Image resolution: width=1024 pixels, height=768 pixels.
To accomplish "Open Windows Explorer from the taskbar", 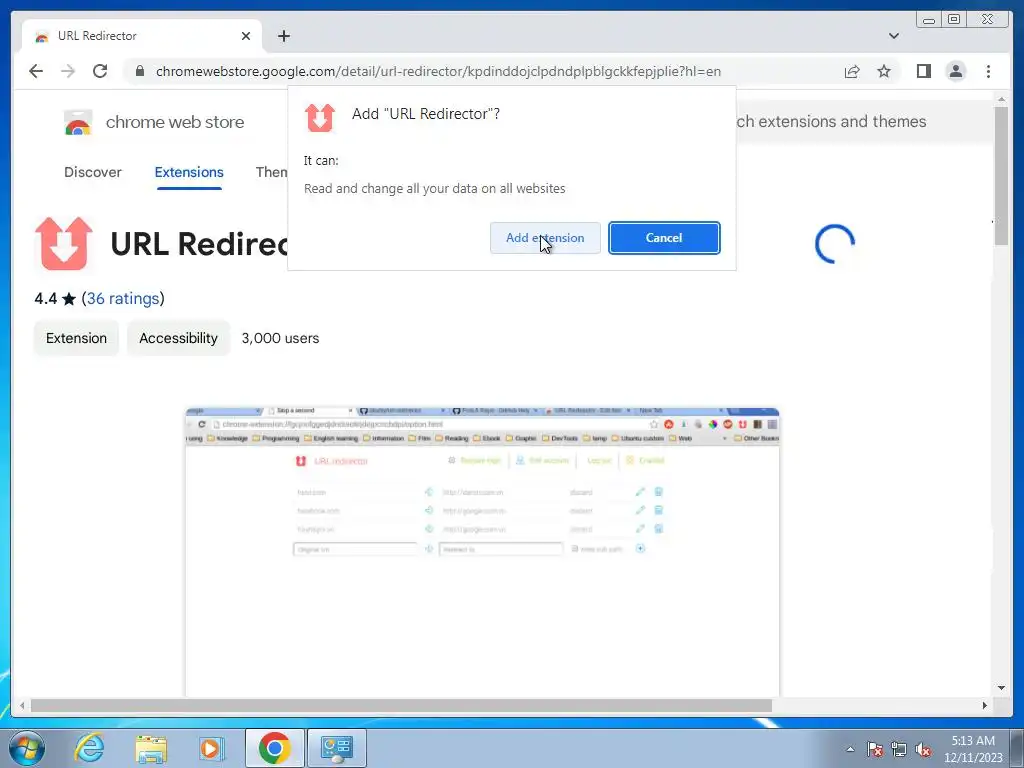I will point(151,748).
